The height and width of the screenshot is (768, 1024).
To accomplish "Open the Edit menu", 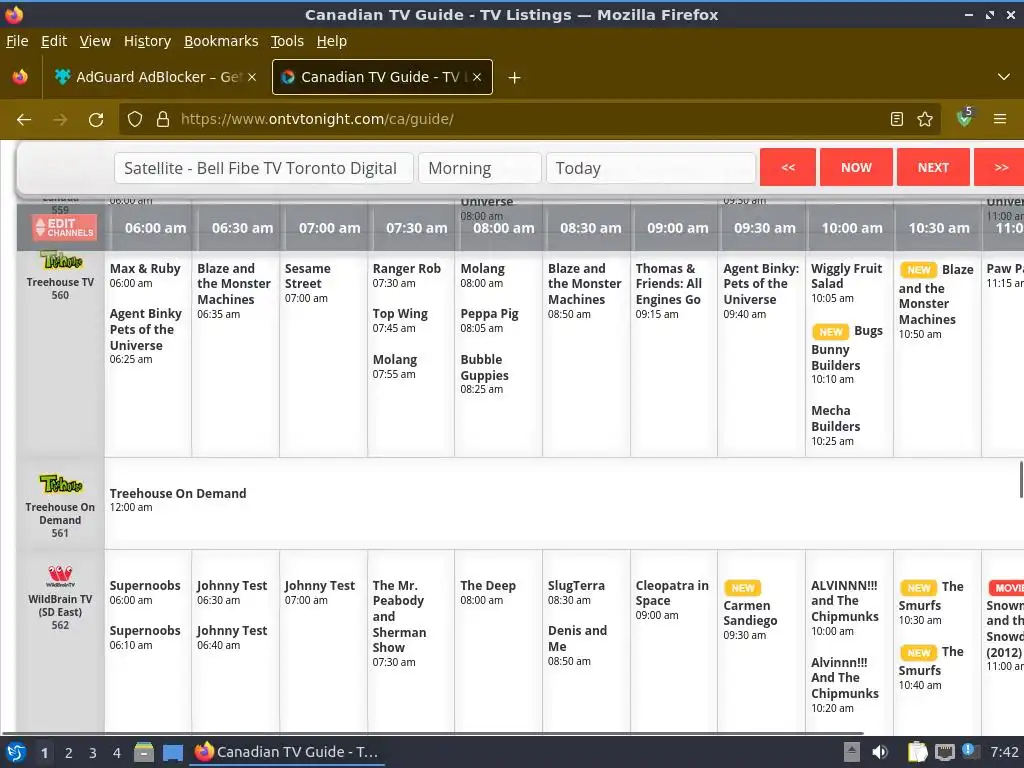I will tap(54, 41).
